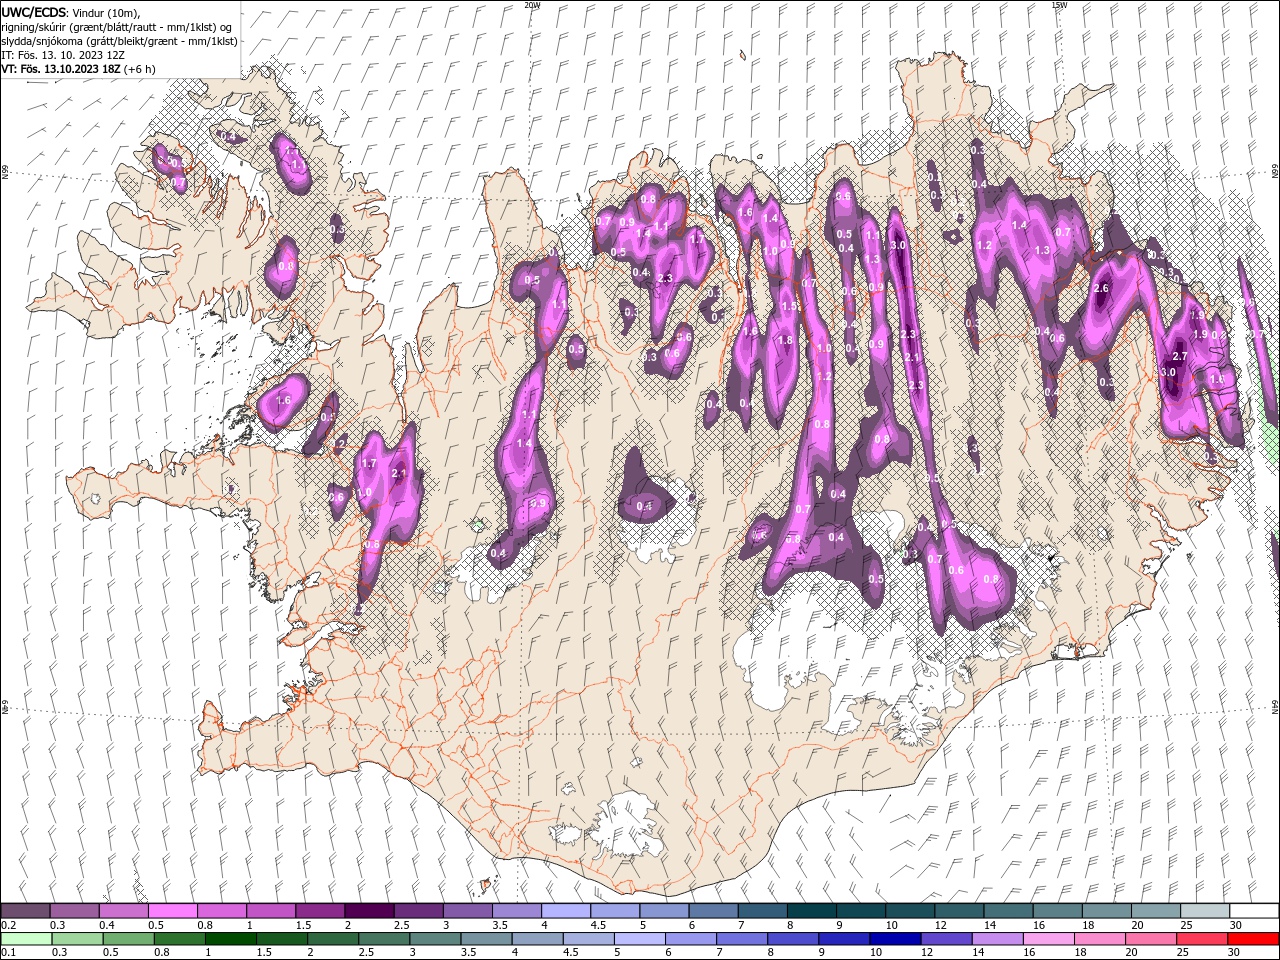Select the white 30 swatch in upper legend
Screen dimensions: 1280x960
pyautogui.click(x=1254, y=911)
